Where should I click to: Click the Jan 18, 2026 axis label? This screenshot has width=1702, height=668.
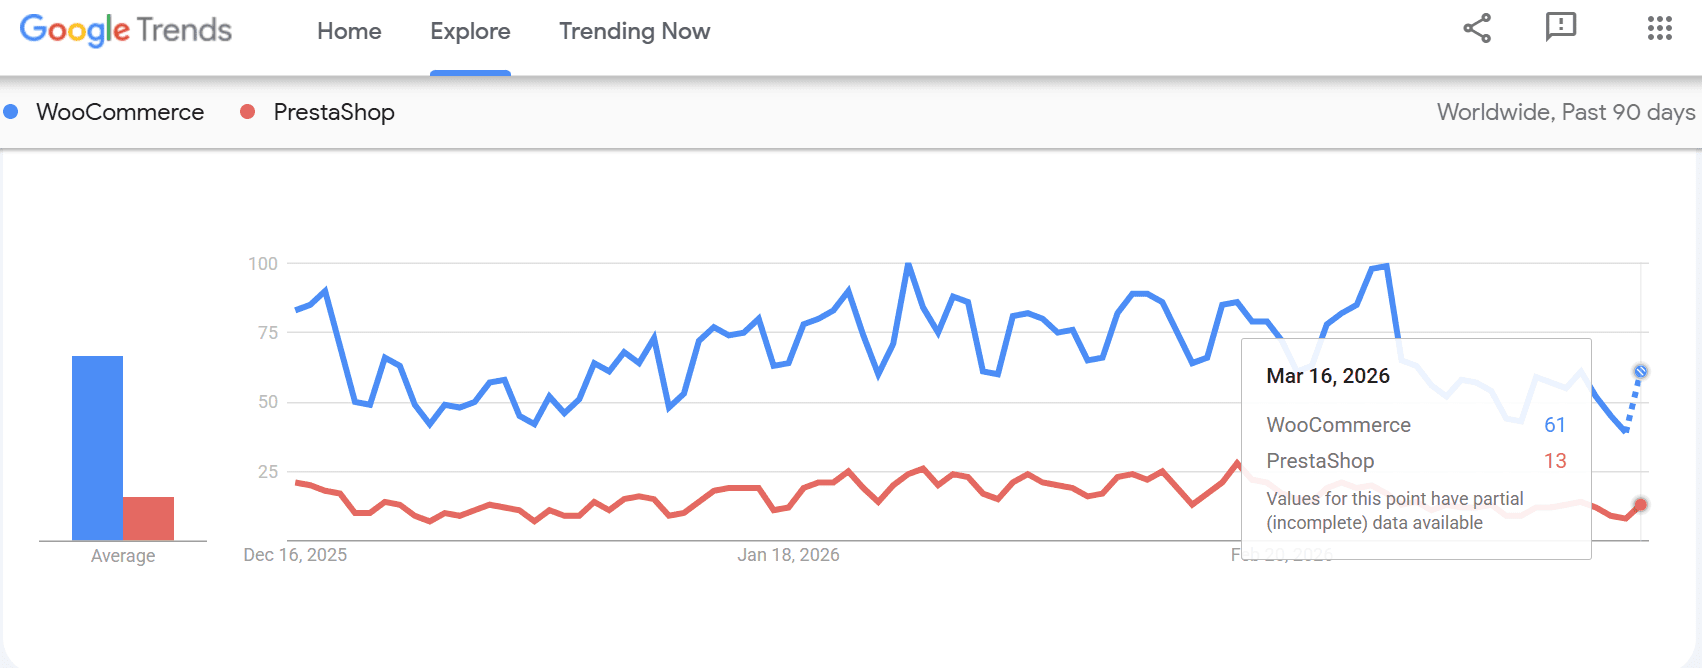click(788, 555)
